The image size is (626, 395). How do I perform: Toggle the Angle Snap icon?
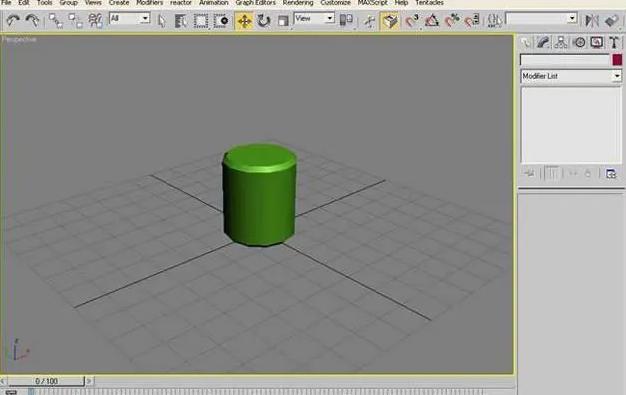tap(432, 20)
